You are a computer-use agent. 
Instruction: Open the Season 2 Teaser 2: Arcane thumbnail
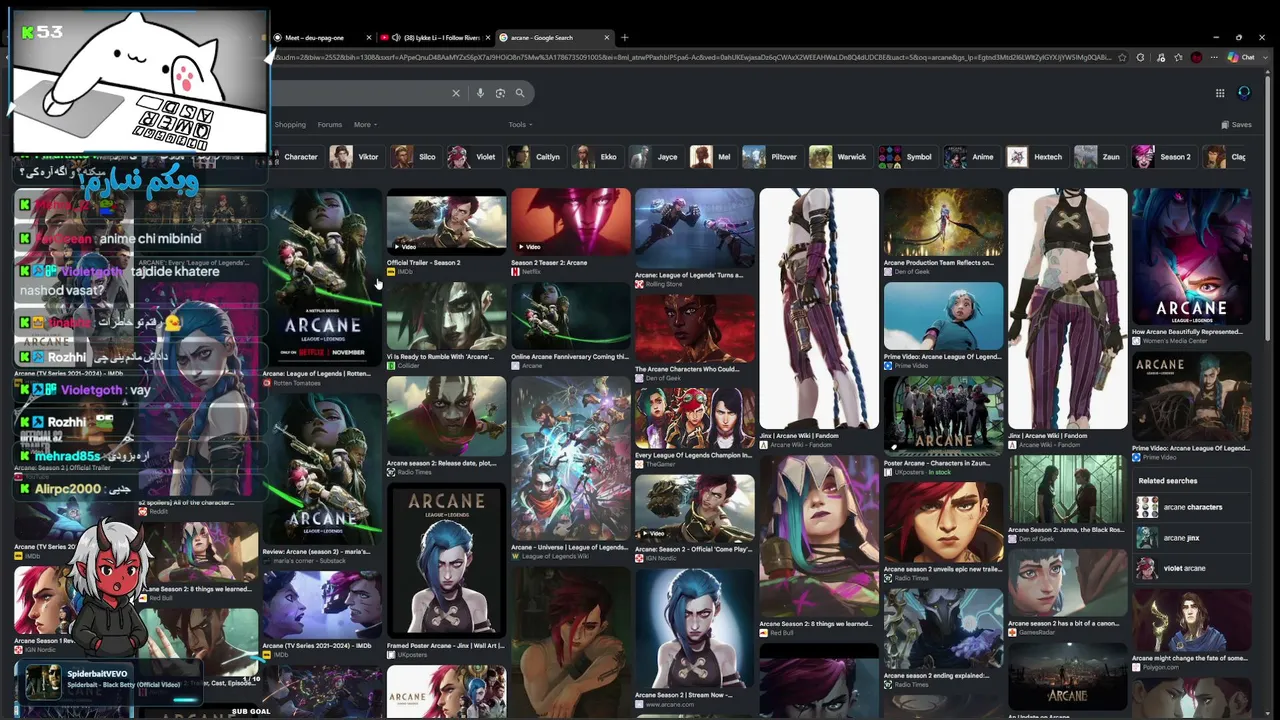(570, 222)
